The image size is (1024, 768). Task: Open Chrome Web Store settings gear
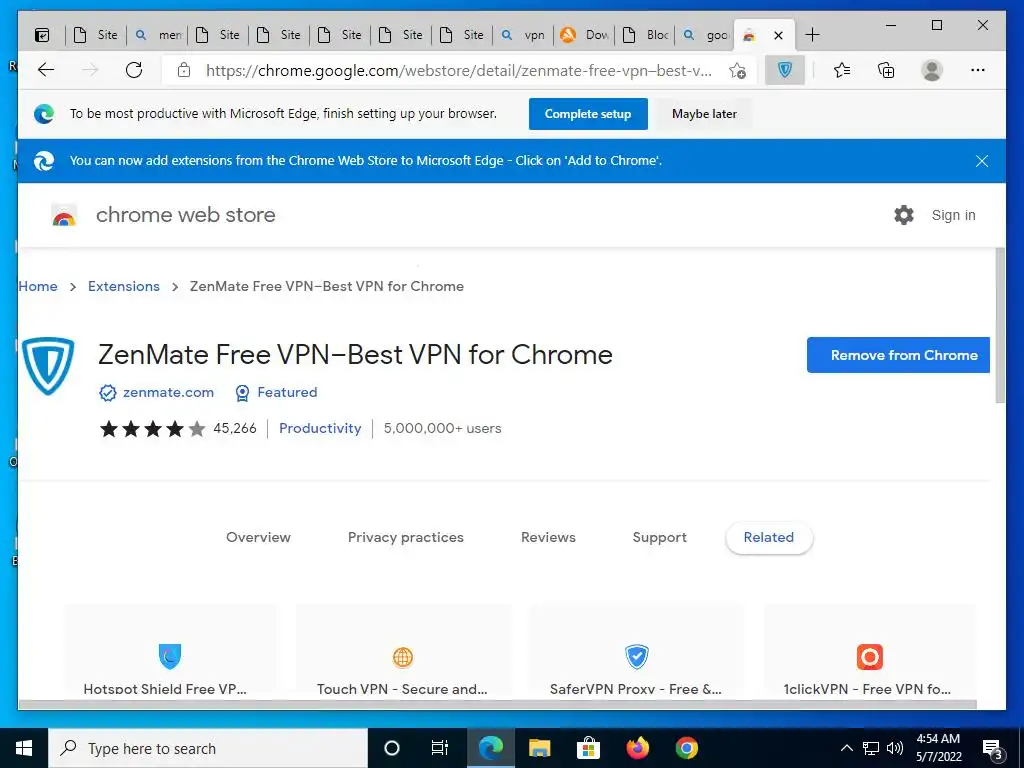(904, 215)
